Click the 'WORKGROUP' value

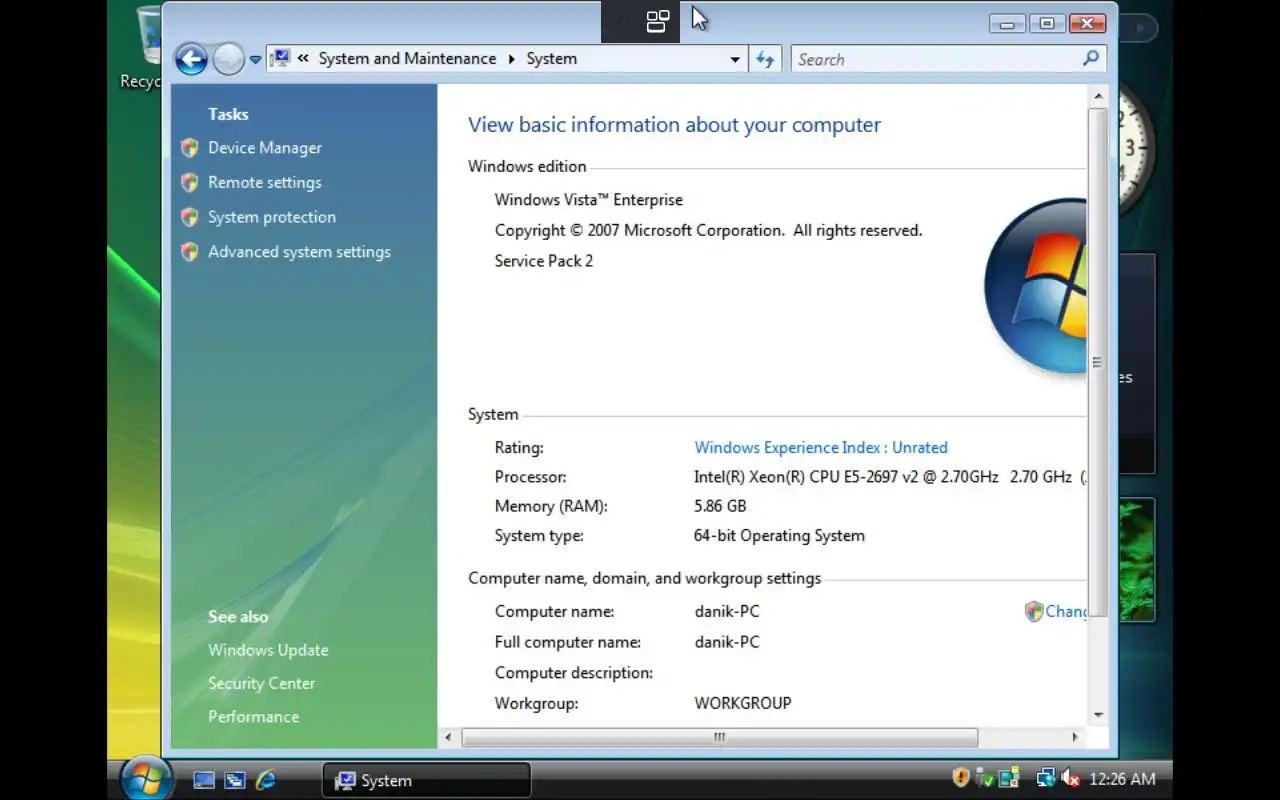743,703
